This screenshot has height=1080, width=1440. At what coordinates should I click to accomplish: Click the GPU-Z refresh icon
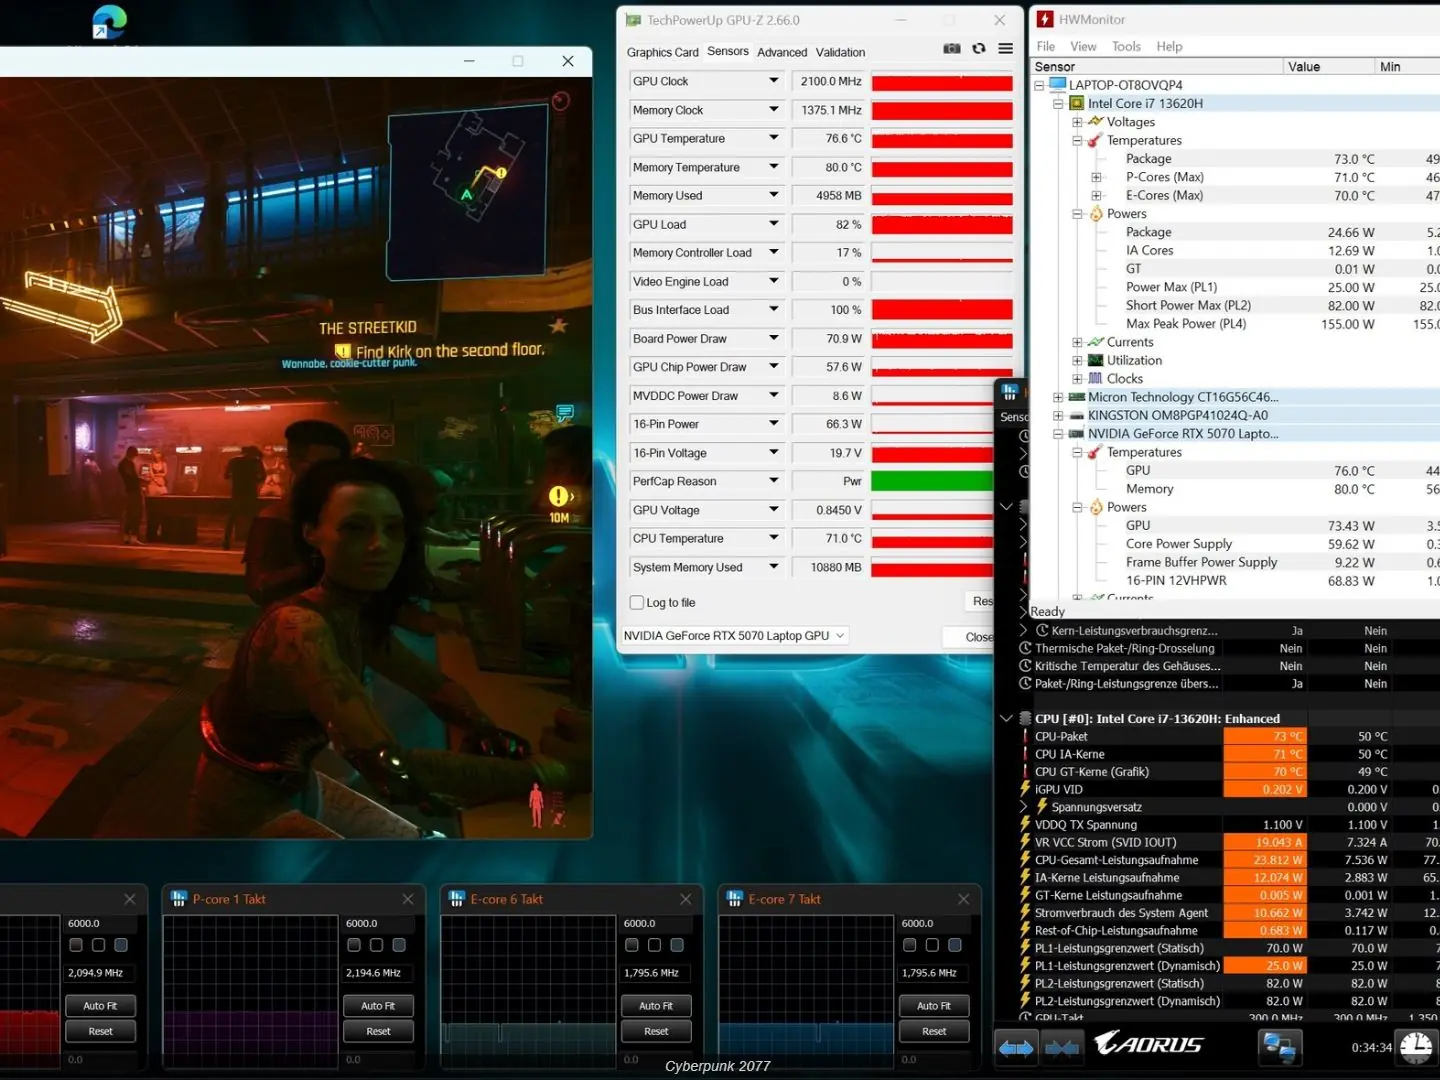[979, 48]
